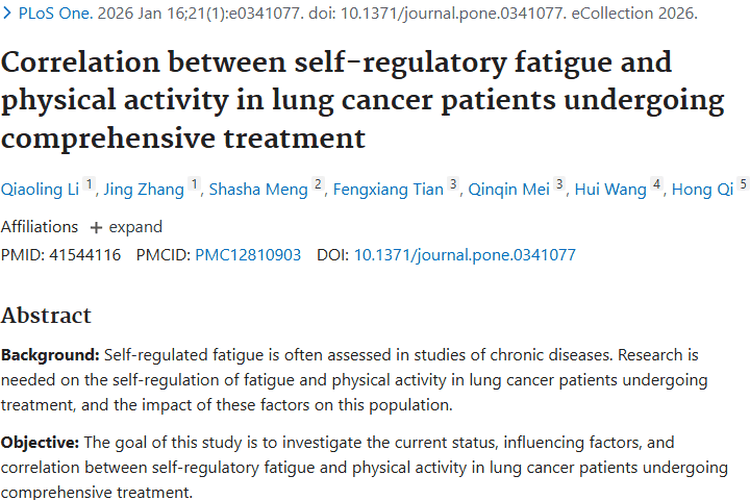
Task: Follow the DOI 10.1371/journal.pone.0341077 link
Action: click(x=465, y=255)
